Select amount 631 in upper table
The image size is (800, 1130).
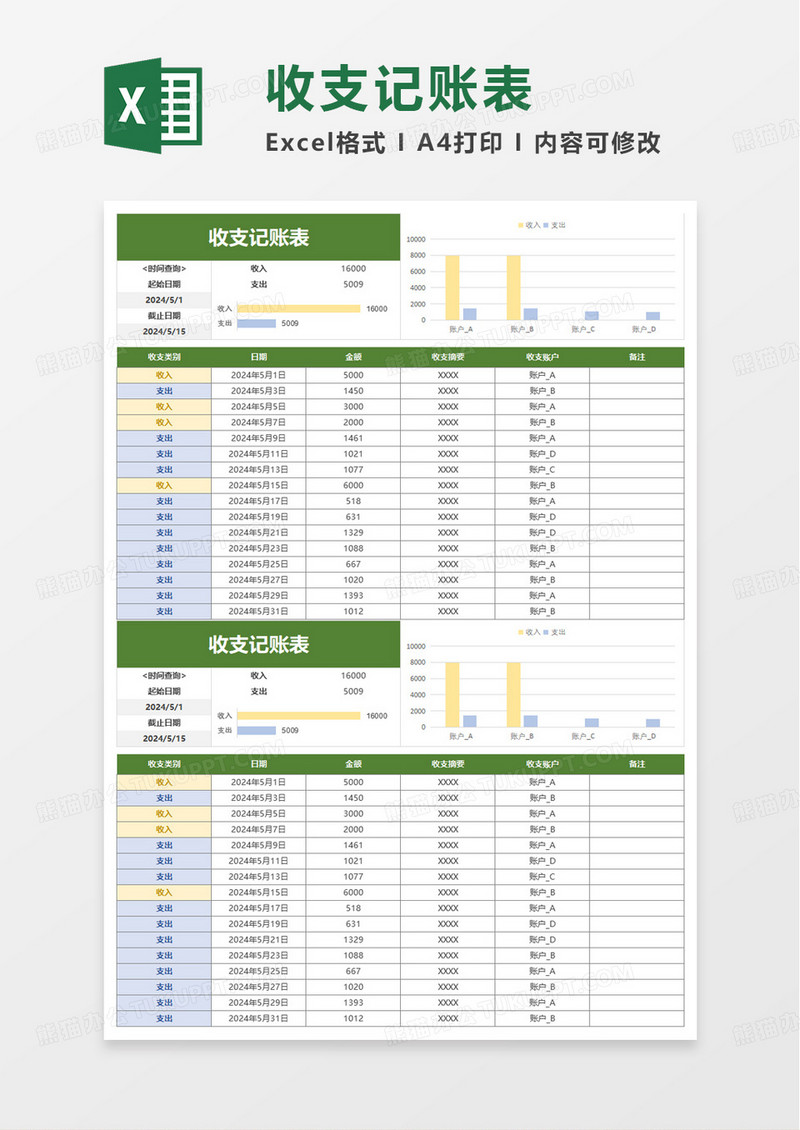(353, 517)
